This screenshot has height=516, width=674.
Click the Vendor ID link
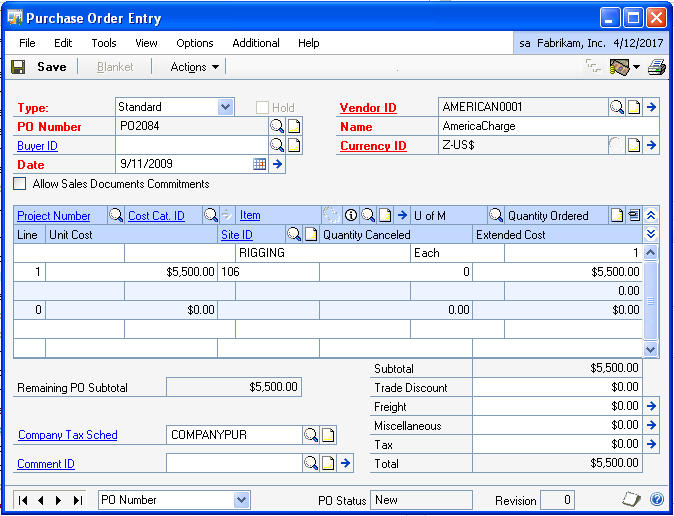pos(368,108)
